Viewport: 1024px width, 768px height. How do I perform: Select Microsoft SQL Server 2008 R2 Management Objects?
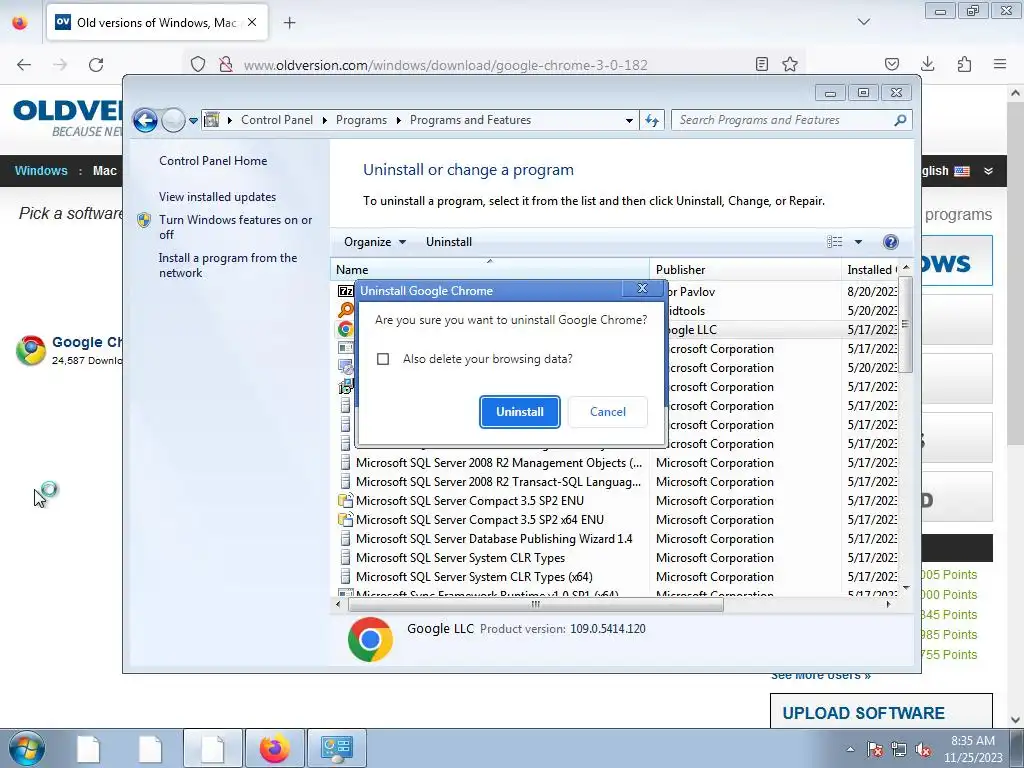pos(499,463)
